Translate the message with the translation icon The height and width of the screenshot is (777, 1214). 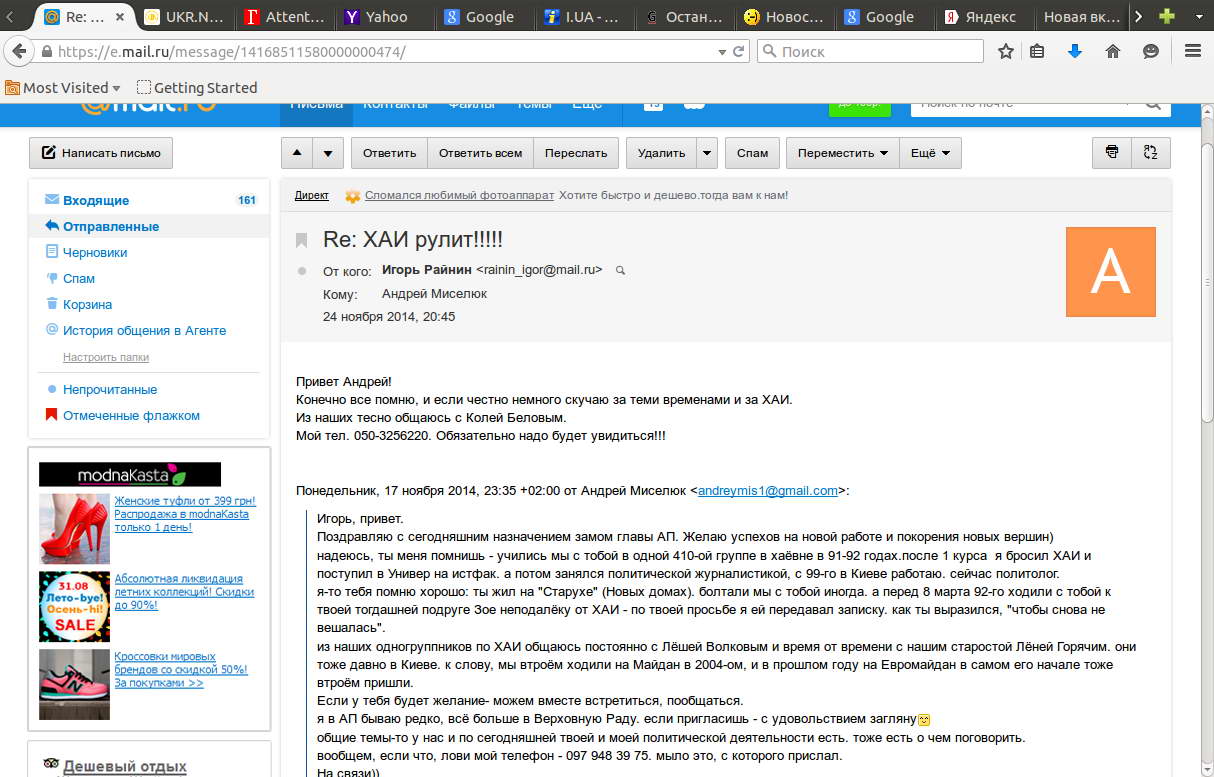click(1151, 152)
